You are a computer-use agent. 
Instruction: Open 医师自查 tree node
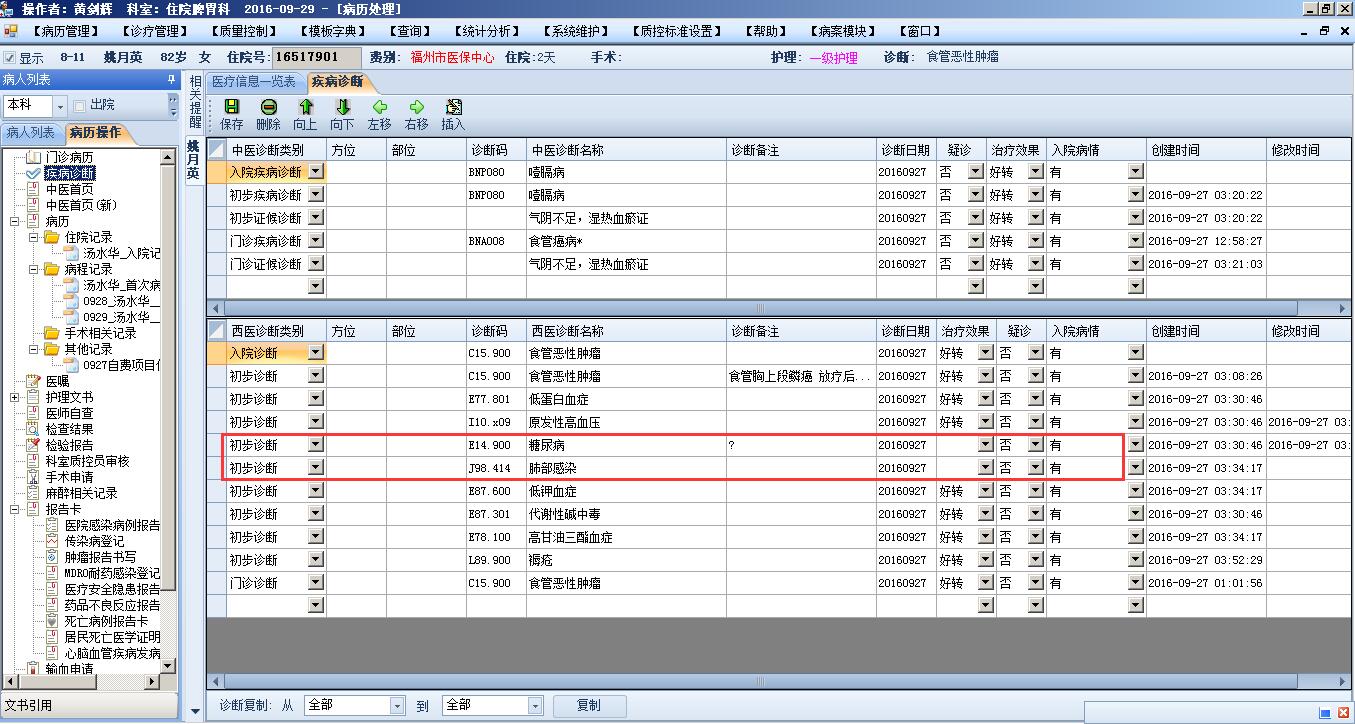tap(69, 413)
